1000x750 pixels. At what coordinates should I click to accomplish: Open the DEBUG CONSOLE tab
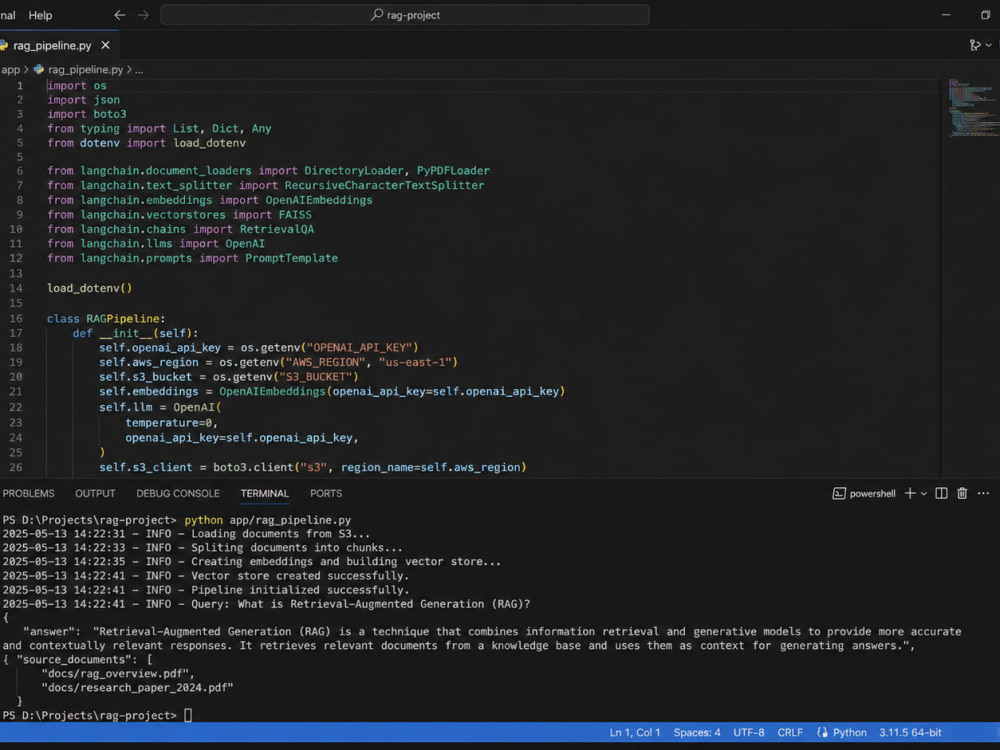(178, 494)
